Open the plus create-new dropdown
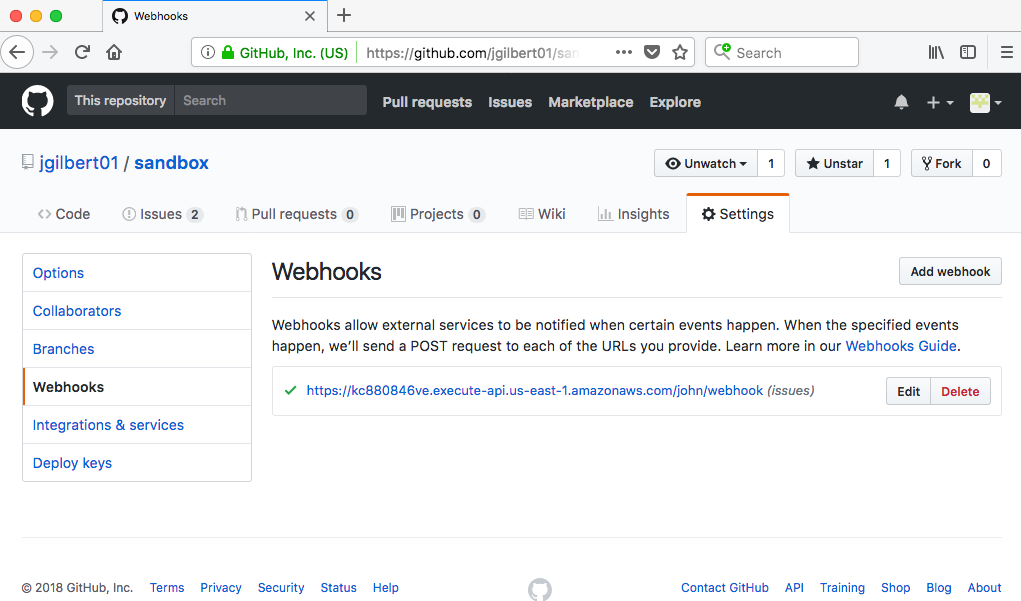The image size is (1021, 601). pos(939,102)
